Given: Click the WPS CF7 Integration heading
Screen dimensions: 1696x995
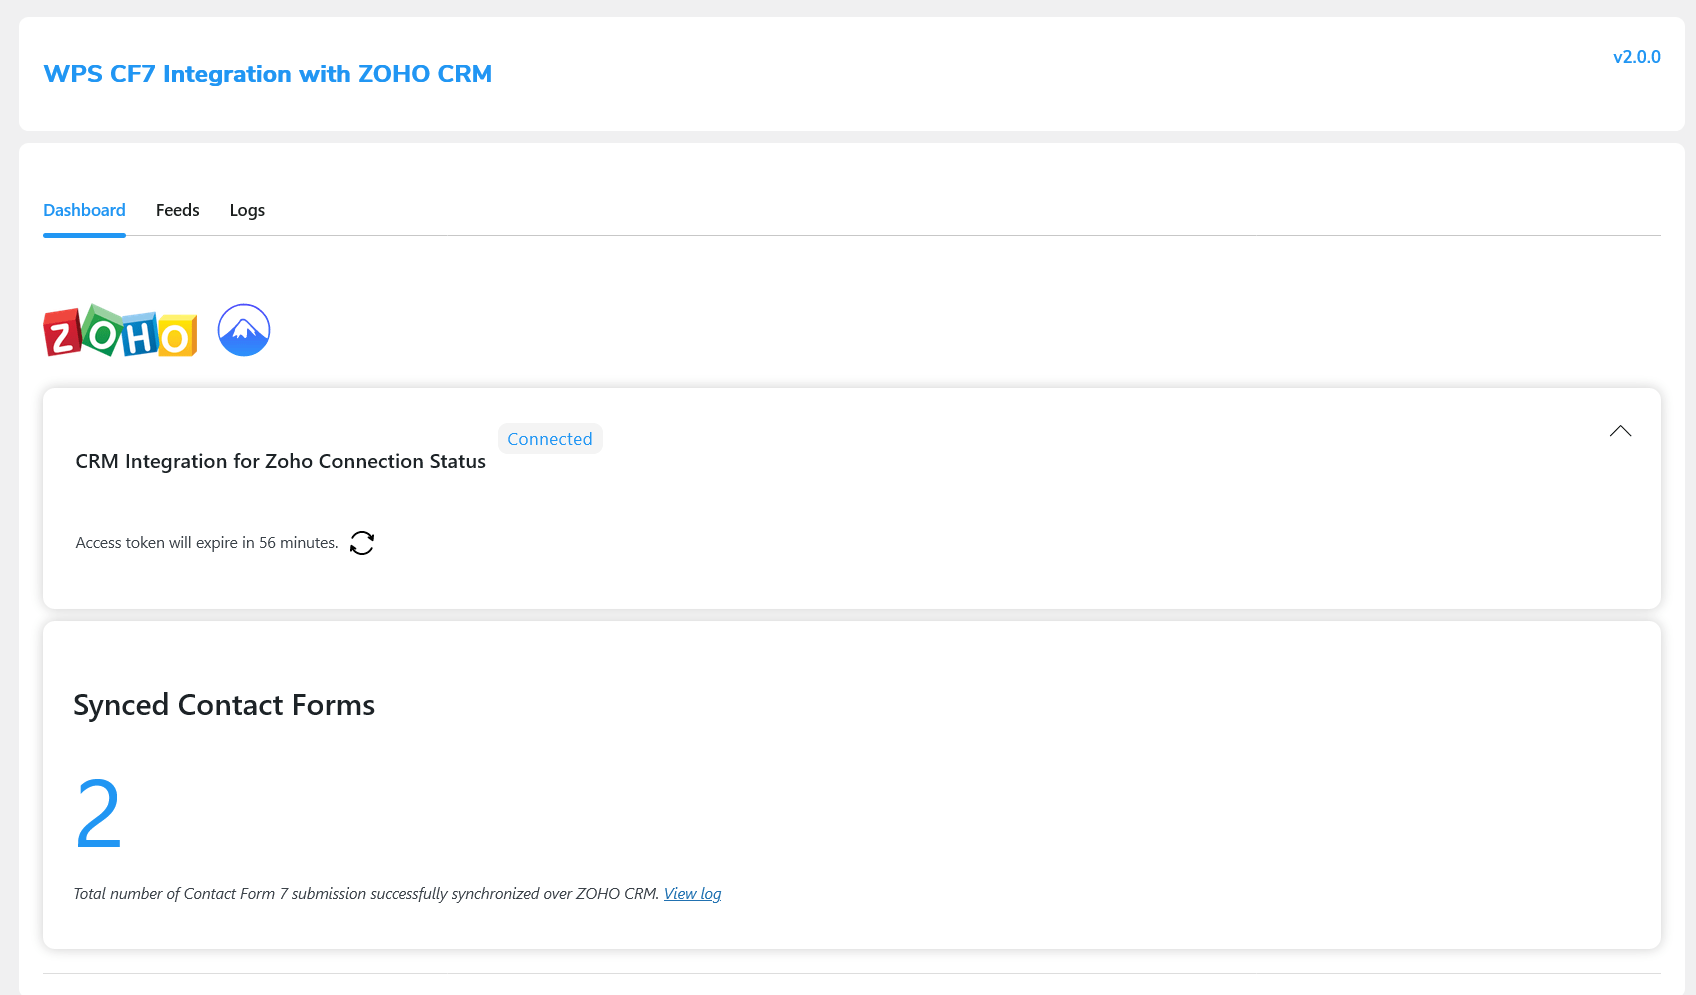Looking at the screenshot, I should coord(267,74).
